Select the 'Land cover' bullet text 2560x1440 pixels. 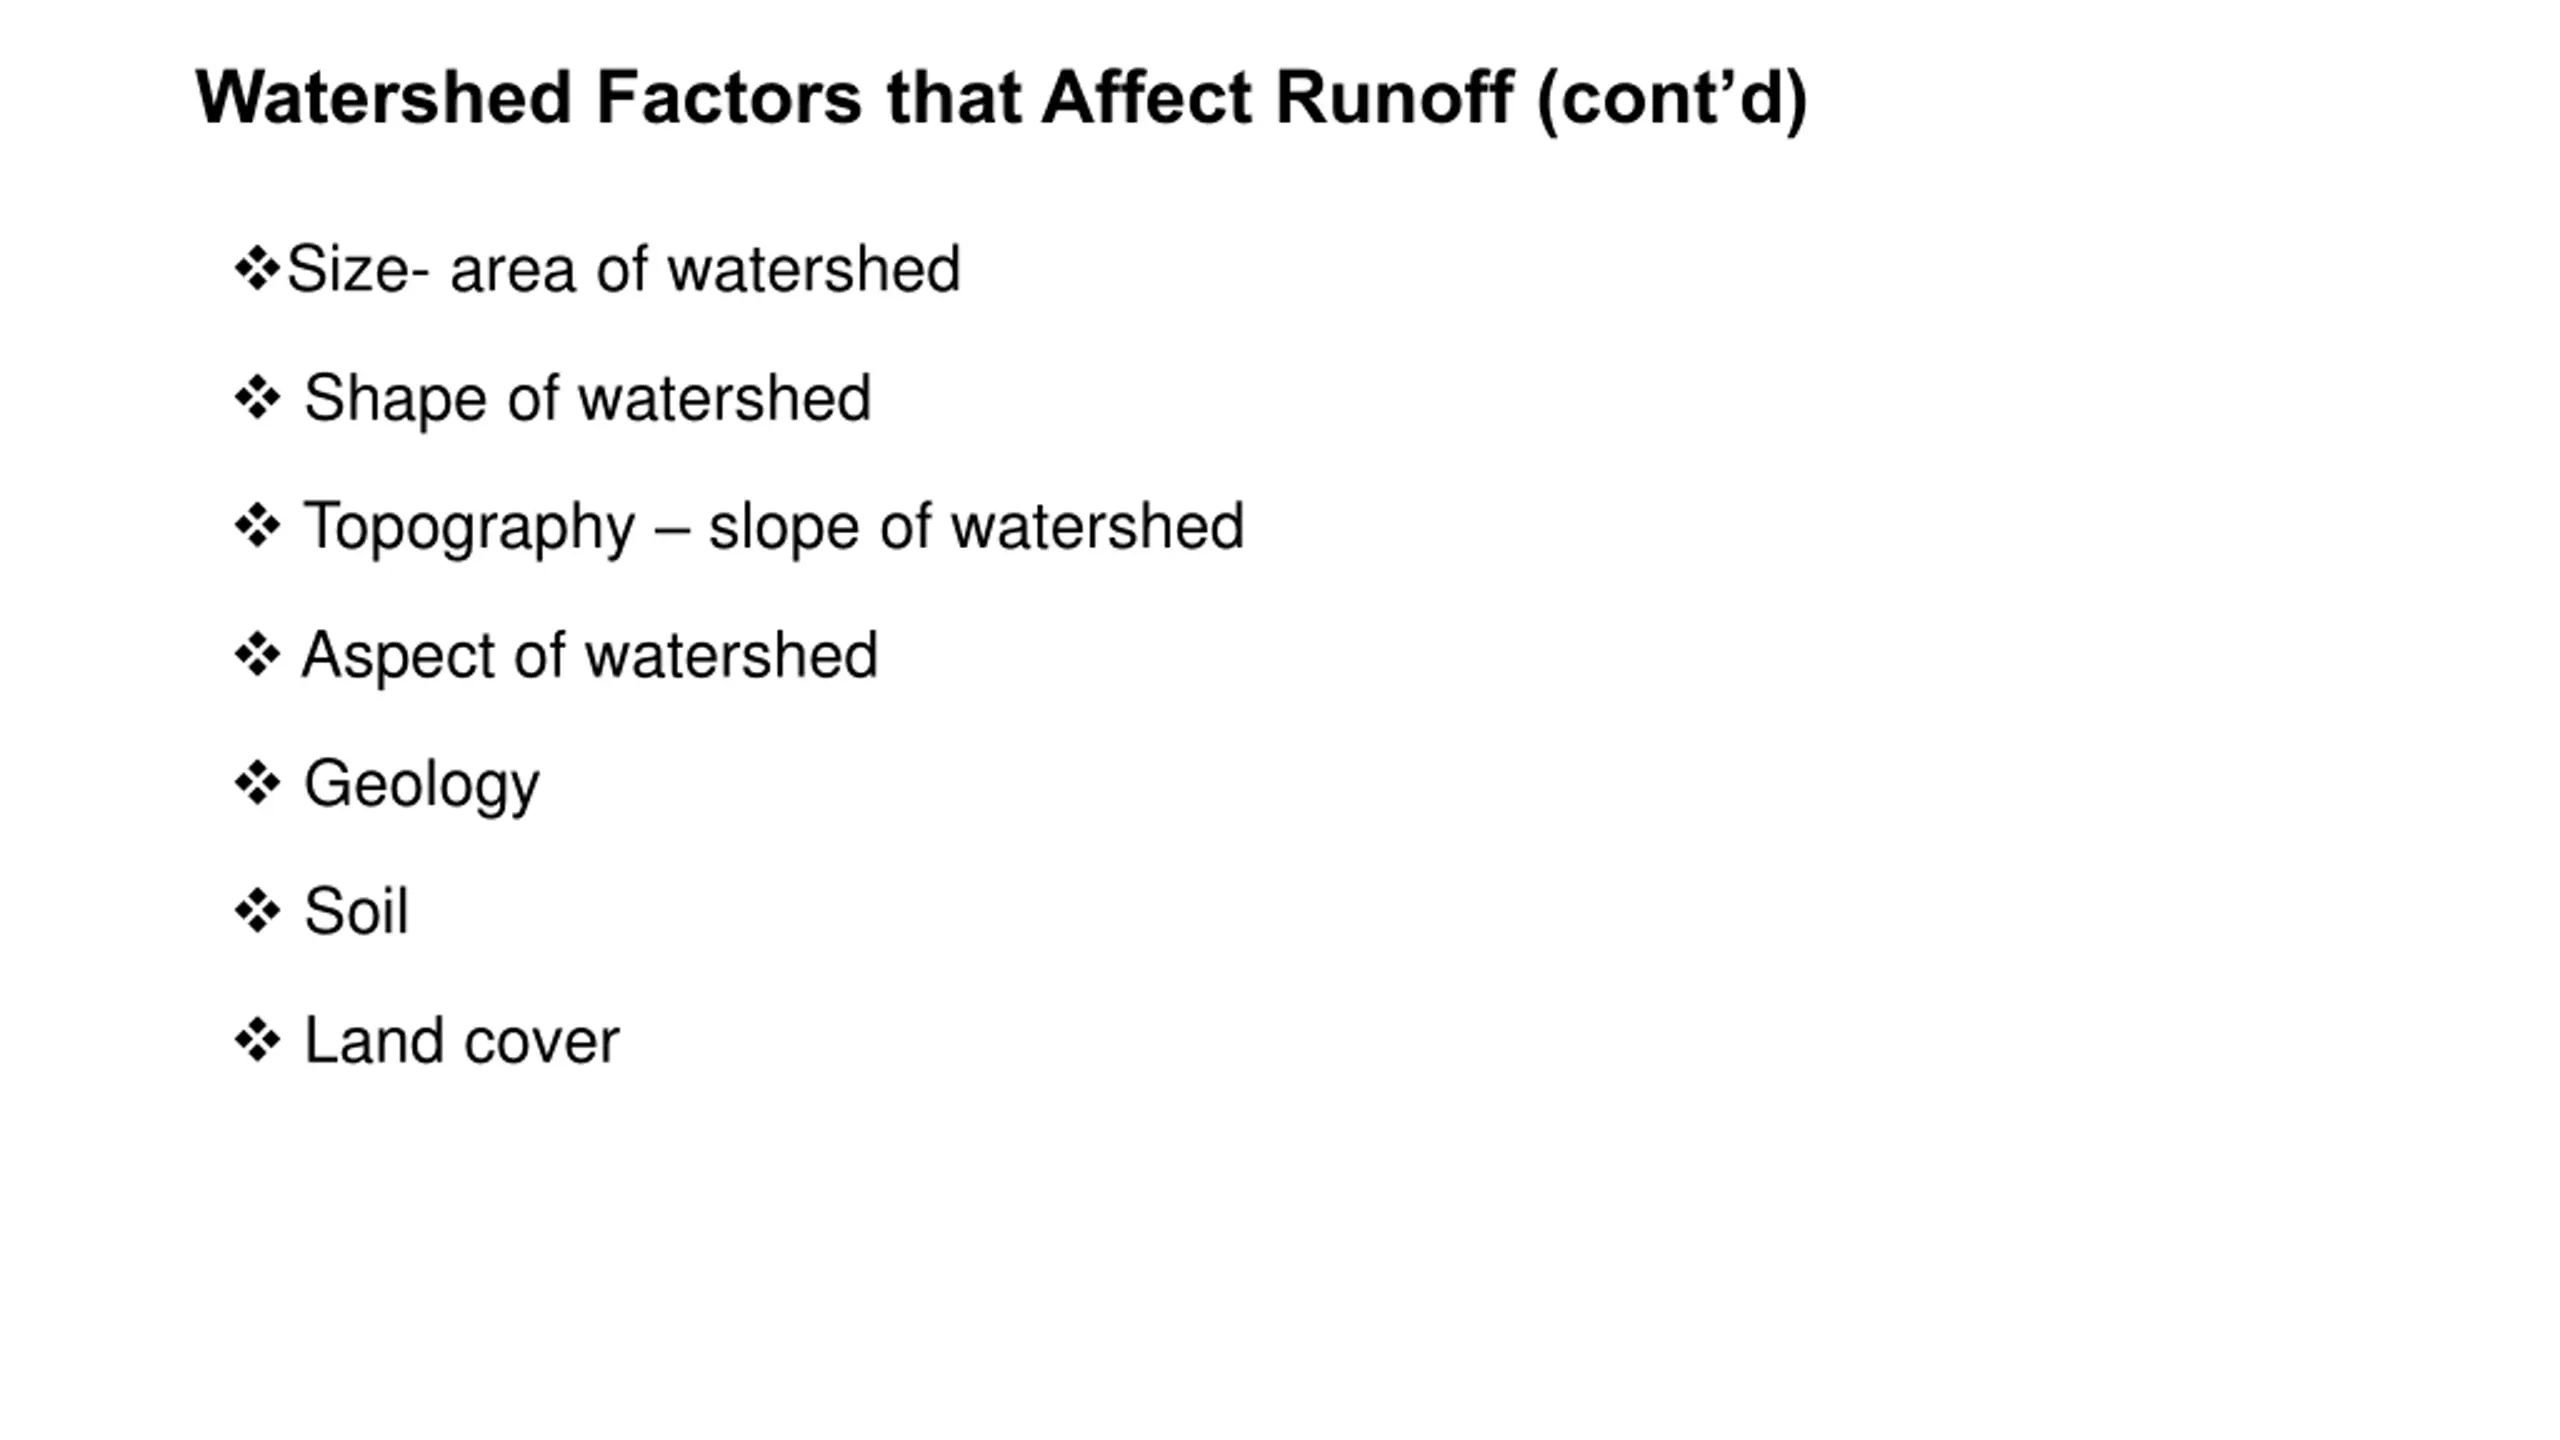[x=461, y=1041]
